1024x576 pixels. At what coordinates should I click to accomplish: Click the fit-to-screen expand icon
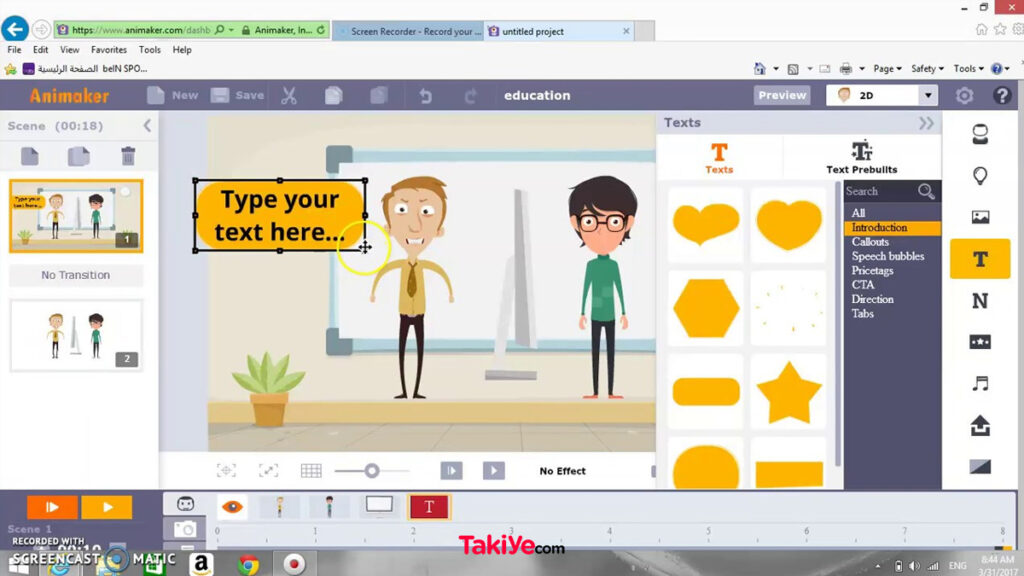click(268, 470)
